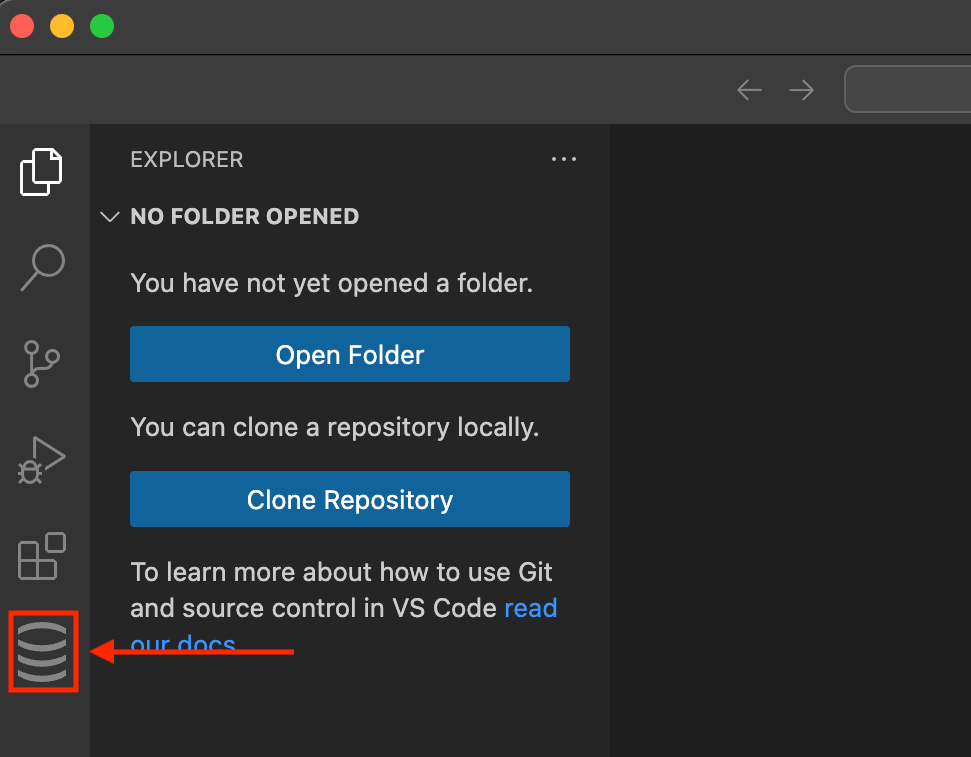Image resolution: width=971 pixels, height=757 pixels.
Task: Switch to the Source Control view
Action: pos(42,364)
